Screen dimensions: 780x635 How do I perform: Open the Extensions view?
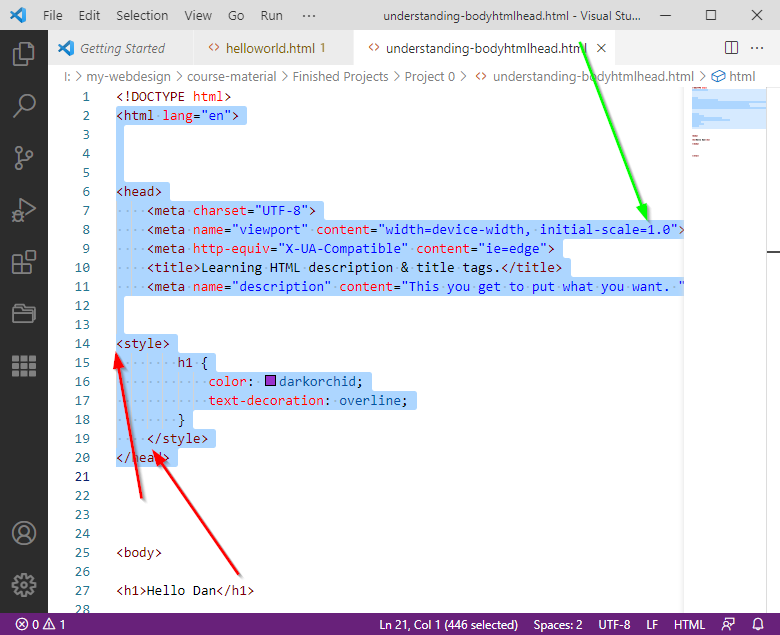coord(23,262)
